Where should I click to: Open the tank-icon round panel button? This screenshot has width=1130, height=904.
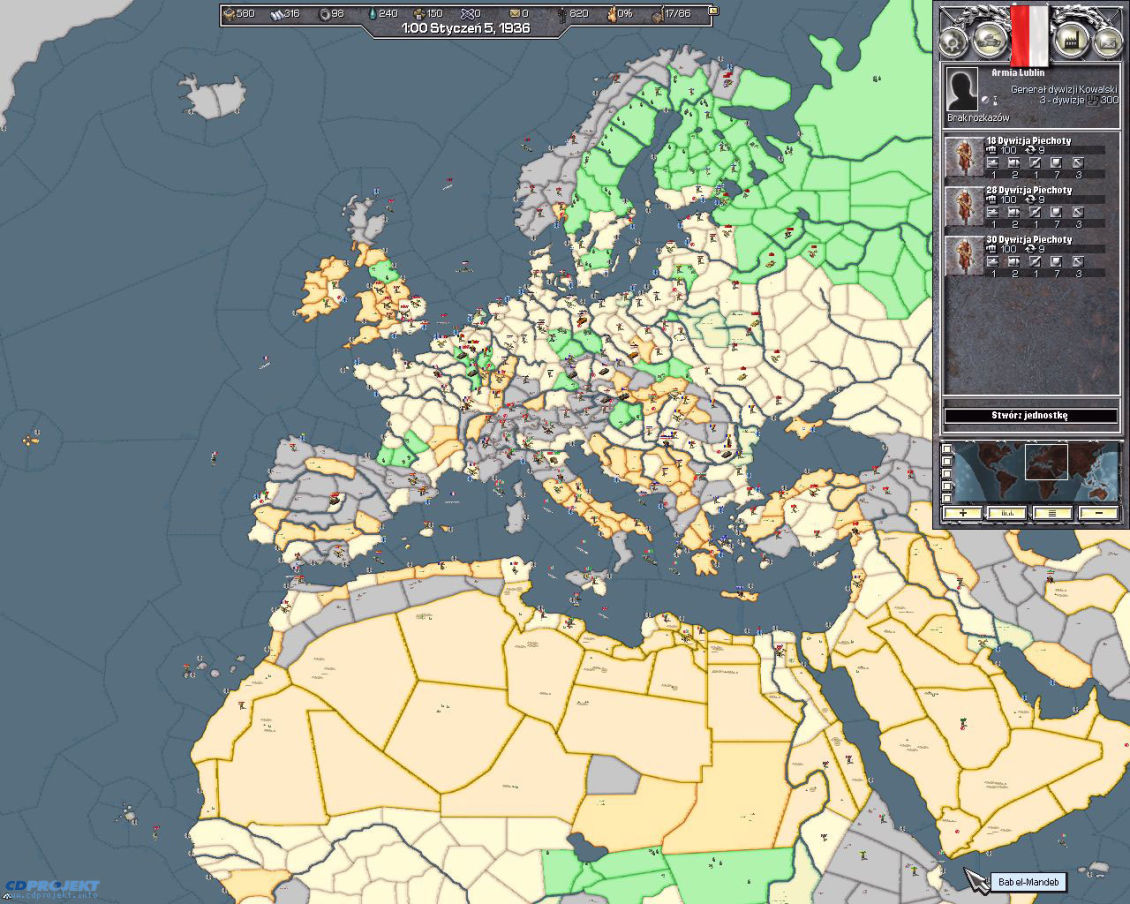pyautogui.click(x=989, y=40)
